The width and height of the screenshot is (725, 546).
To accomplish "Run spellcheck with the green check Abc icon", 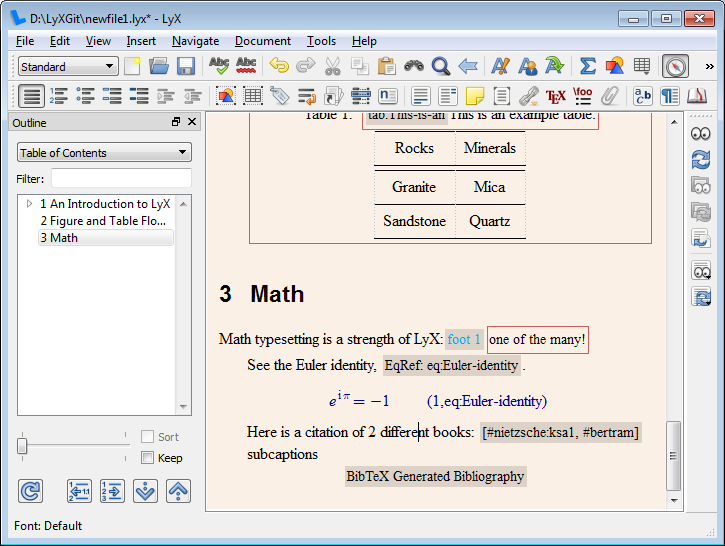I will (219, 66).
